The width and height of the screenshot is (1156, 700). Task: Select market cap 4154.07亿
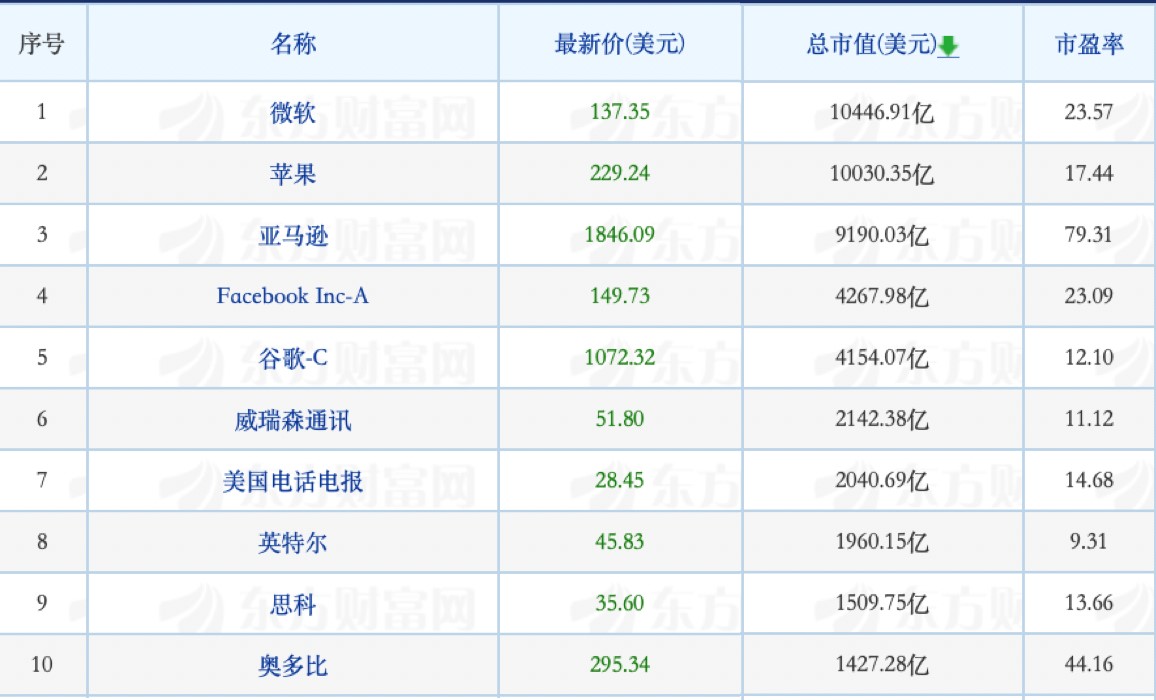tap(882, 358)
